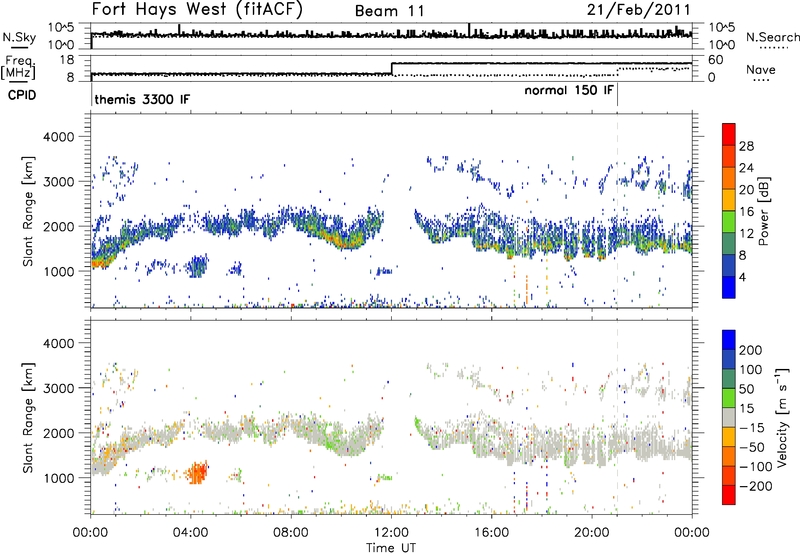Click the 'Power [dB]' colorbar title
800x554 pixels.
763,211
